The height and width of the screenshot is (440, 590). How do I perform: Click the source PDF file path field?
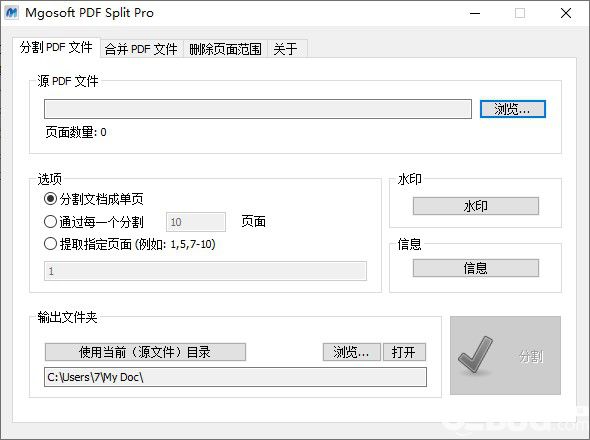[x=258, y=109]
